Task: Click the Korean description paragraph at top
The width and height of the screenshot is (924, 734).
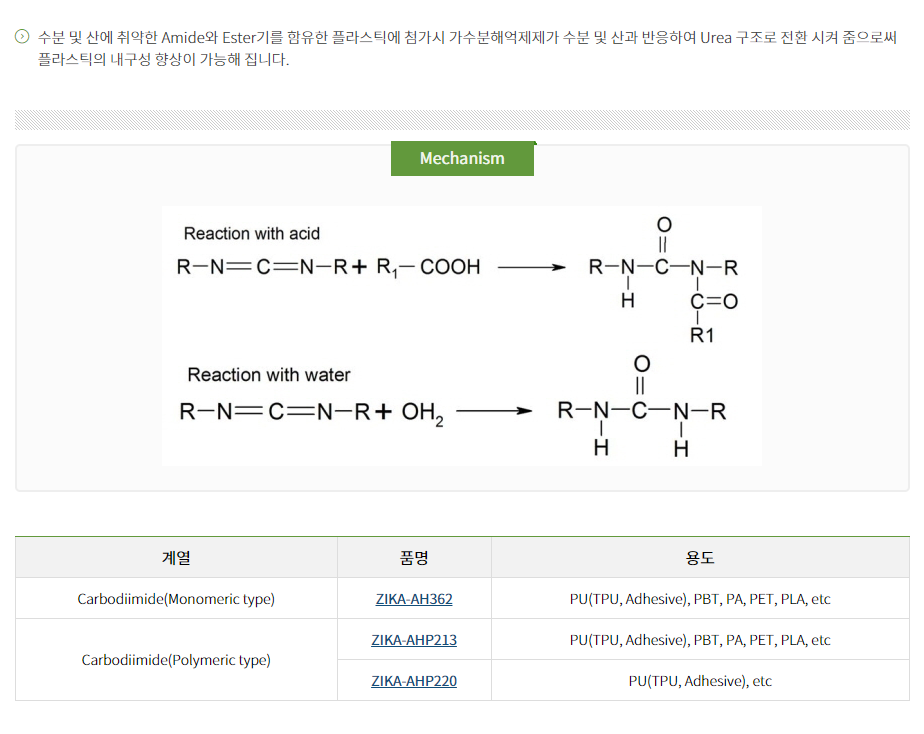Action: [460, 48]
